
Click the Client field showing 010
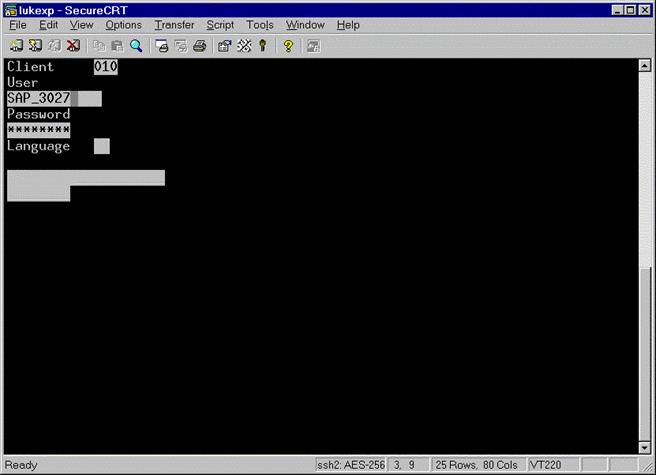coord(106,67)
